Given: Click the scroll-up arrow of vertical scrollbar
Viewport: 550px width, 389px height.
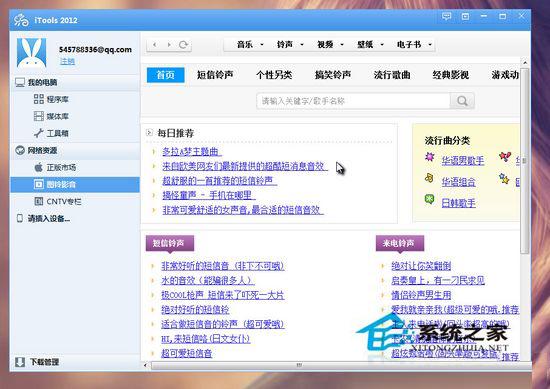Looking at the screenshot, I should (x=524, y=62).
